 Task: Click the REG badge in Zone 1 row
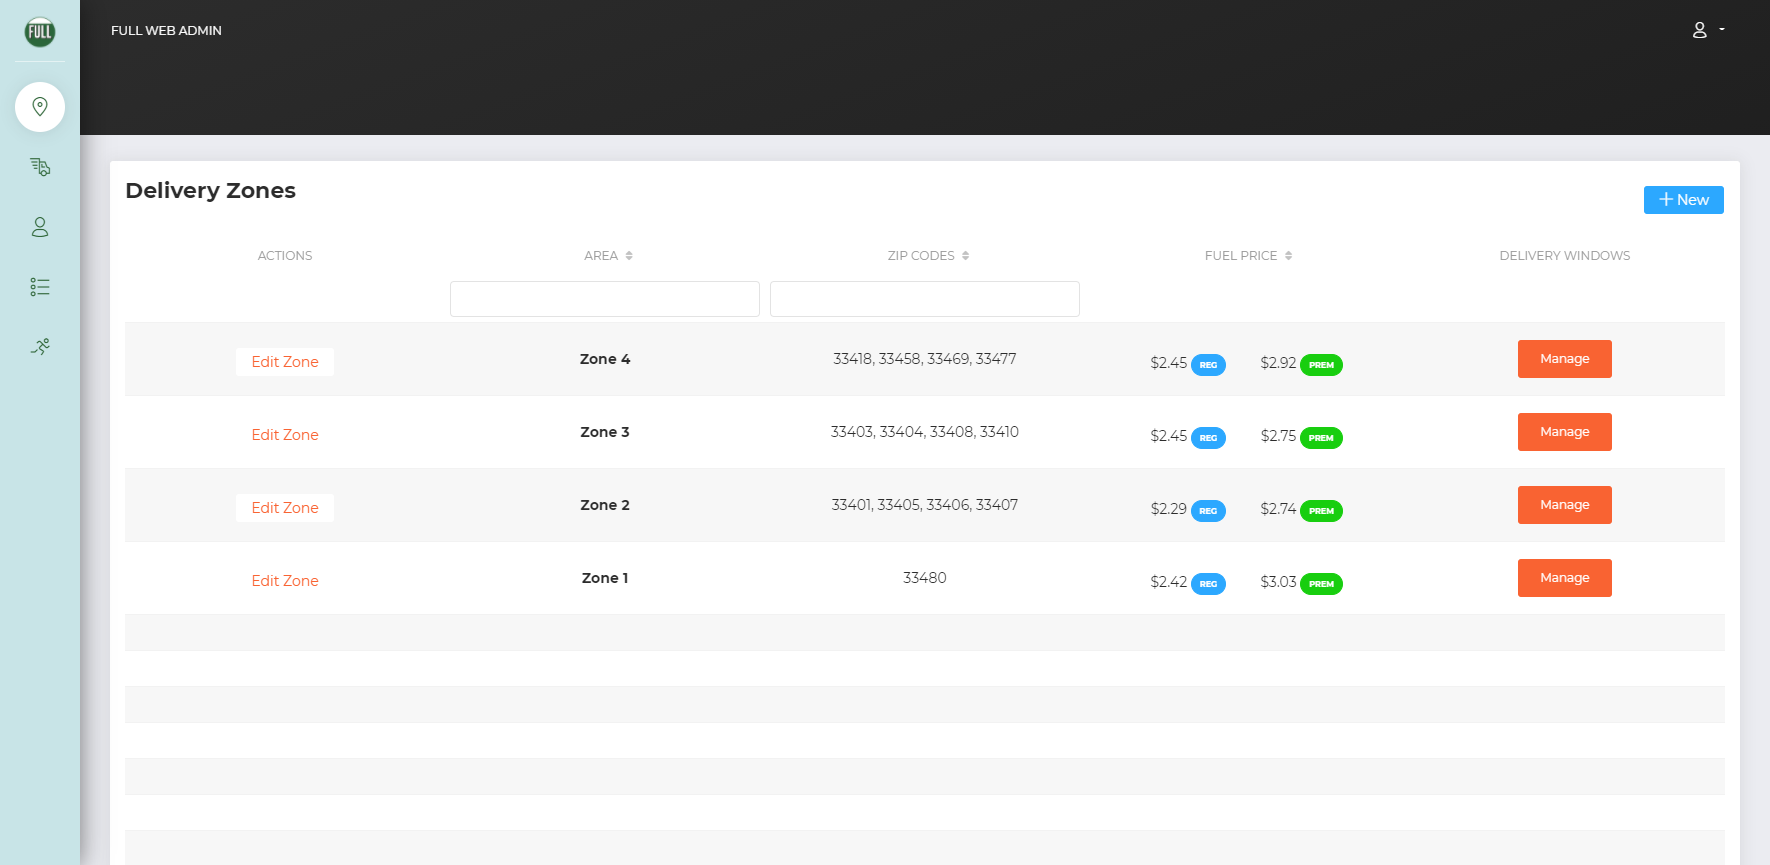coord(1208,584)
